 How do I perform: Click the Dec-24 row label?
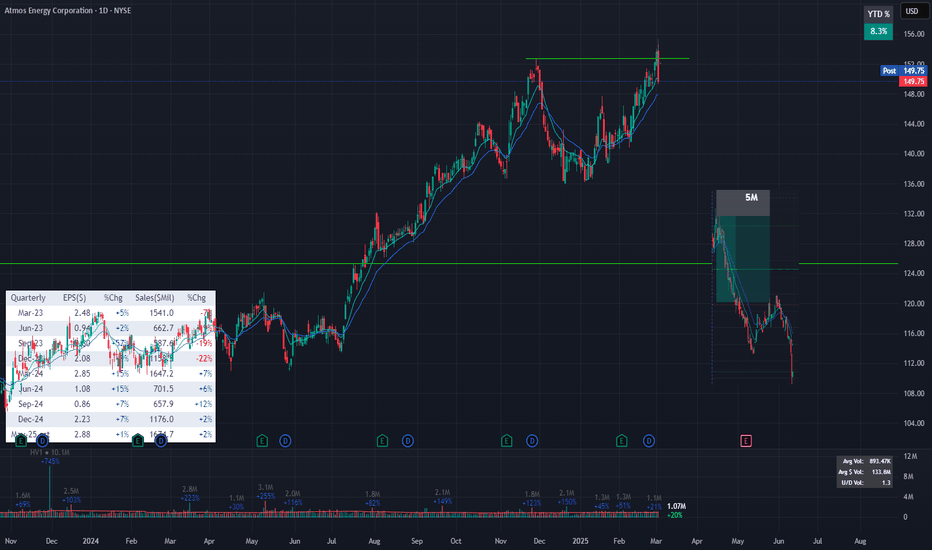30,419
